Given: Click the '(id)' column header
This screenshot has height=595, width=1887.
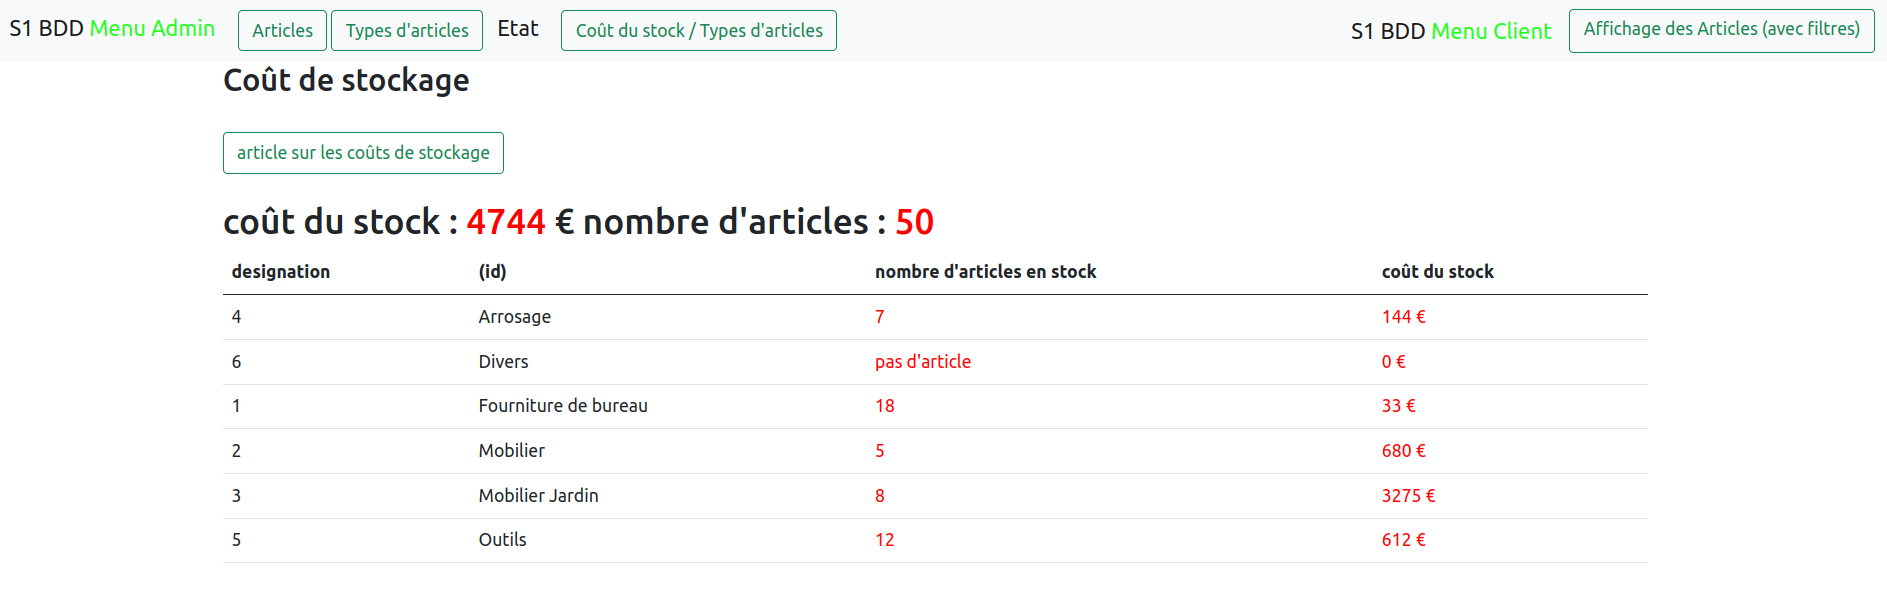Looking at the screenshot, I should [492, 272].
